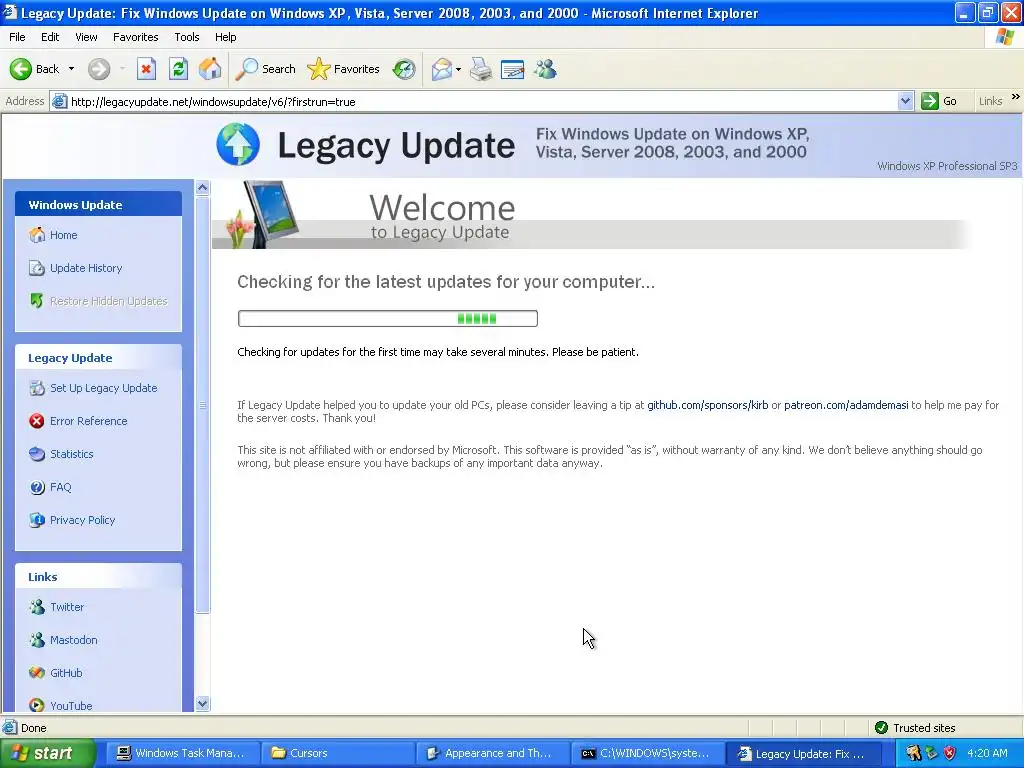Image resolution: width=1024 pixels, height=768 pixels.
Task: Click the red Error Reference icon
Action: (x=37, y=421)
